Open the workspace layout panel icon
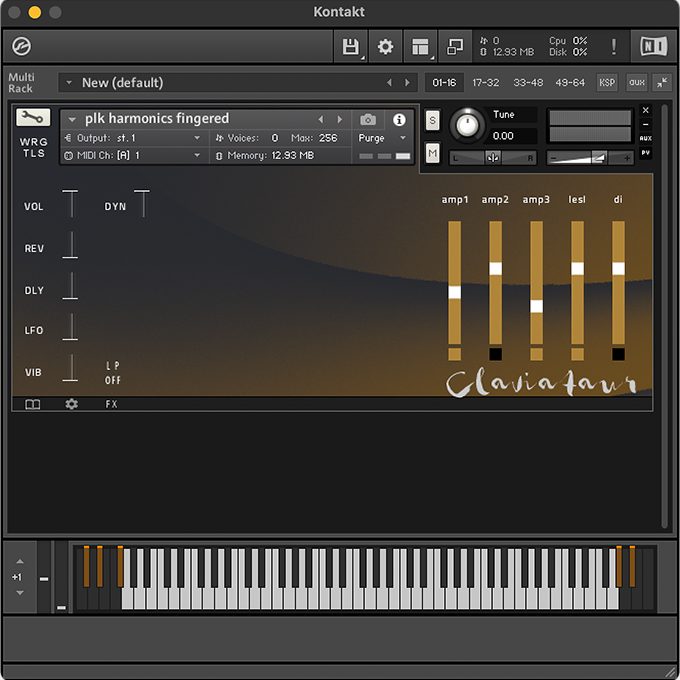 point(421,47)
